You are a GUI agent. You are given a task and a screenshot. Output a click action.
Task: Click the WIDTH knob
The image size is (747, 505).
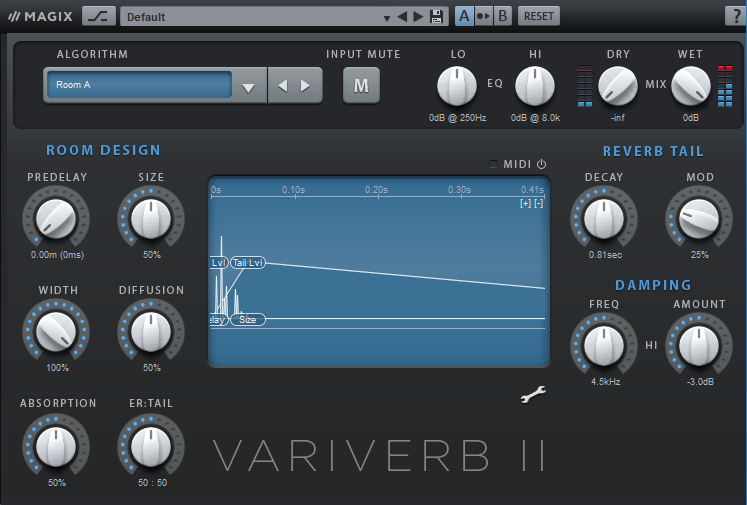click(56, 332)
